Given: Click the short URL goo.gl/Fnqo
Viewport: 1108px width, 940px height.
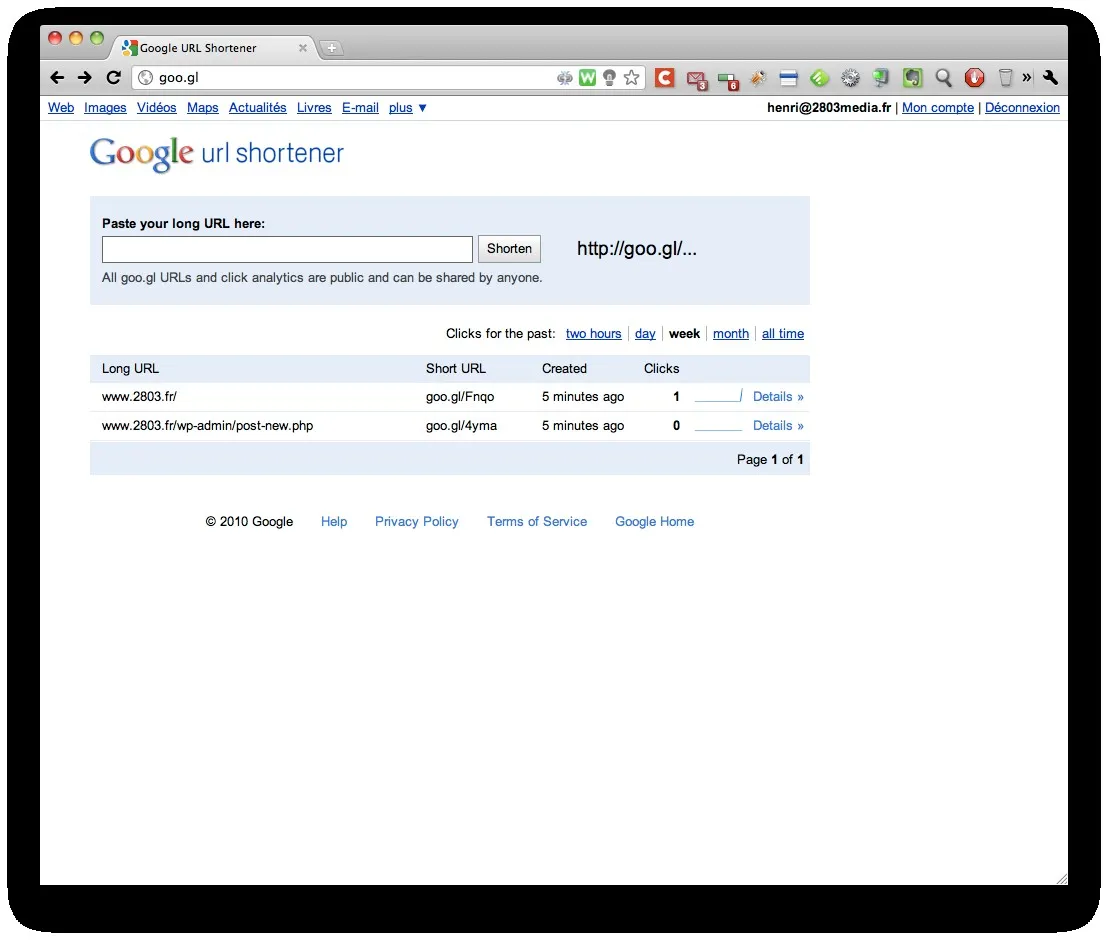Looking at the screenshot, I should pos(460,396).
